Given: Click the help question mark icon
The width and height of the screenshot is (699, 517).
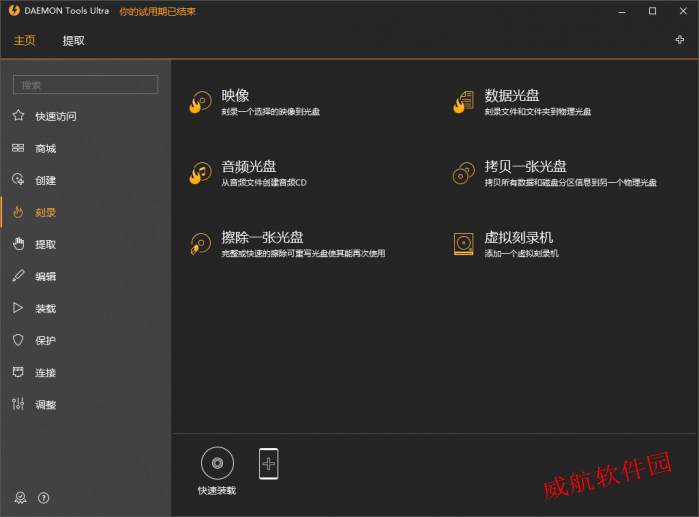Looking at the screenshot, I should 43,498.
